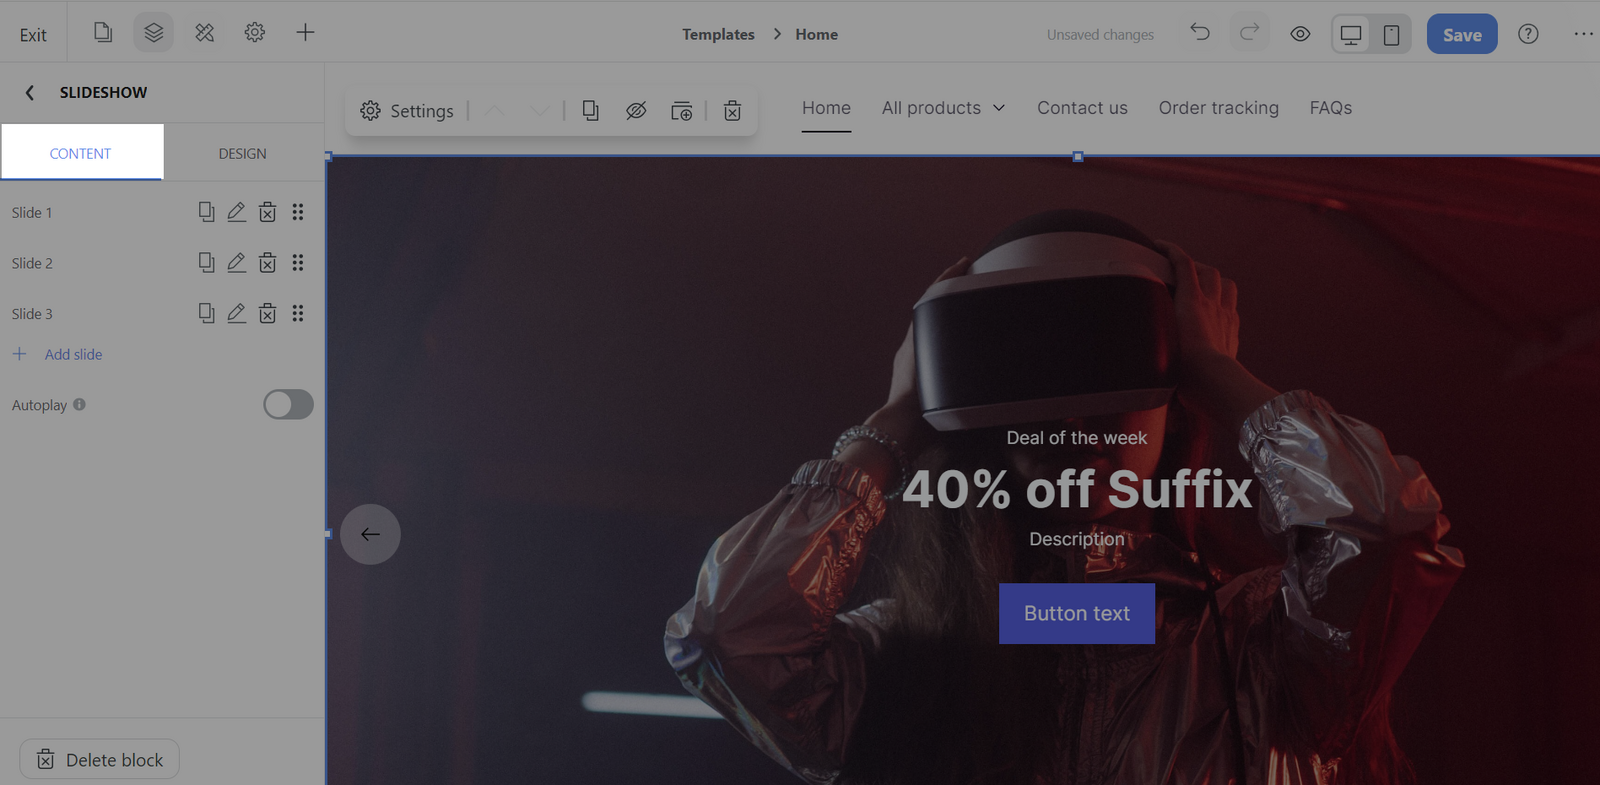Preview the page with eye icon

1300,34
